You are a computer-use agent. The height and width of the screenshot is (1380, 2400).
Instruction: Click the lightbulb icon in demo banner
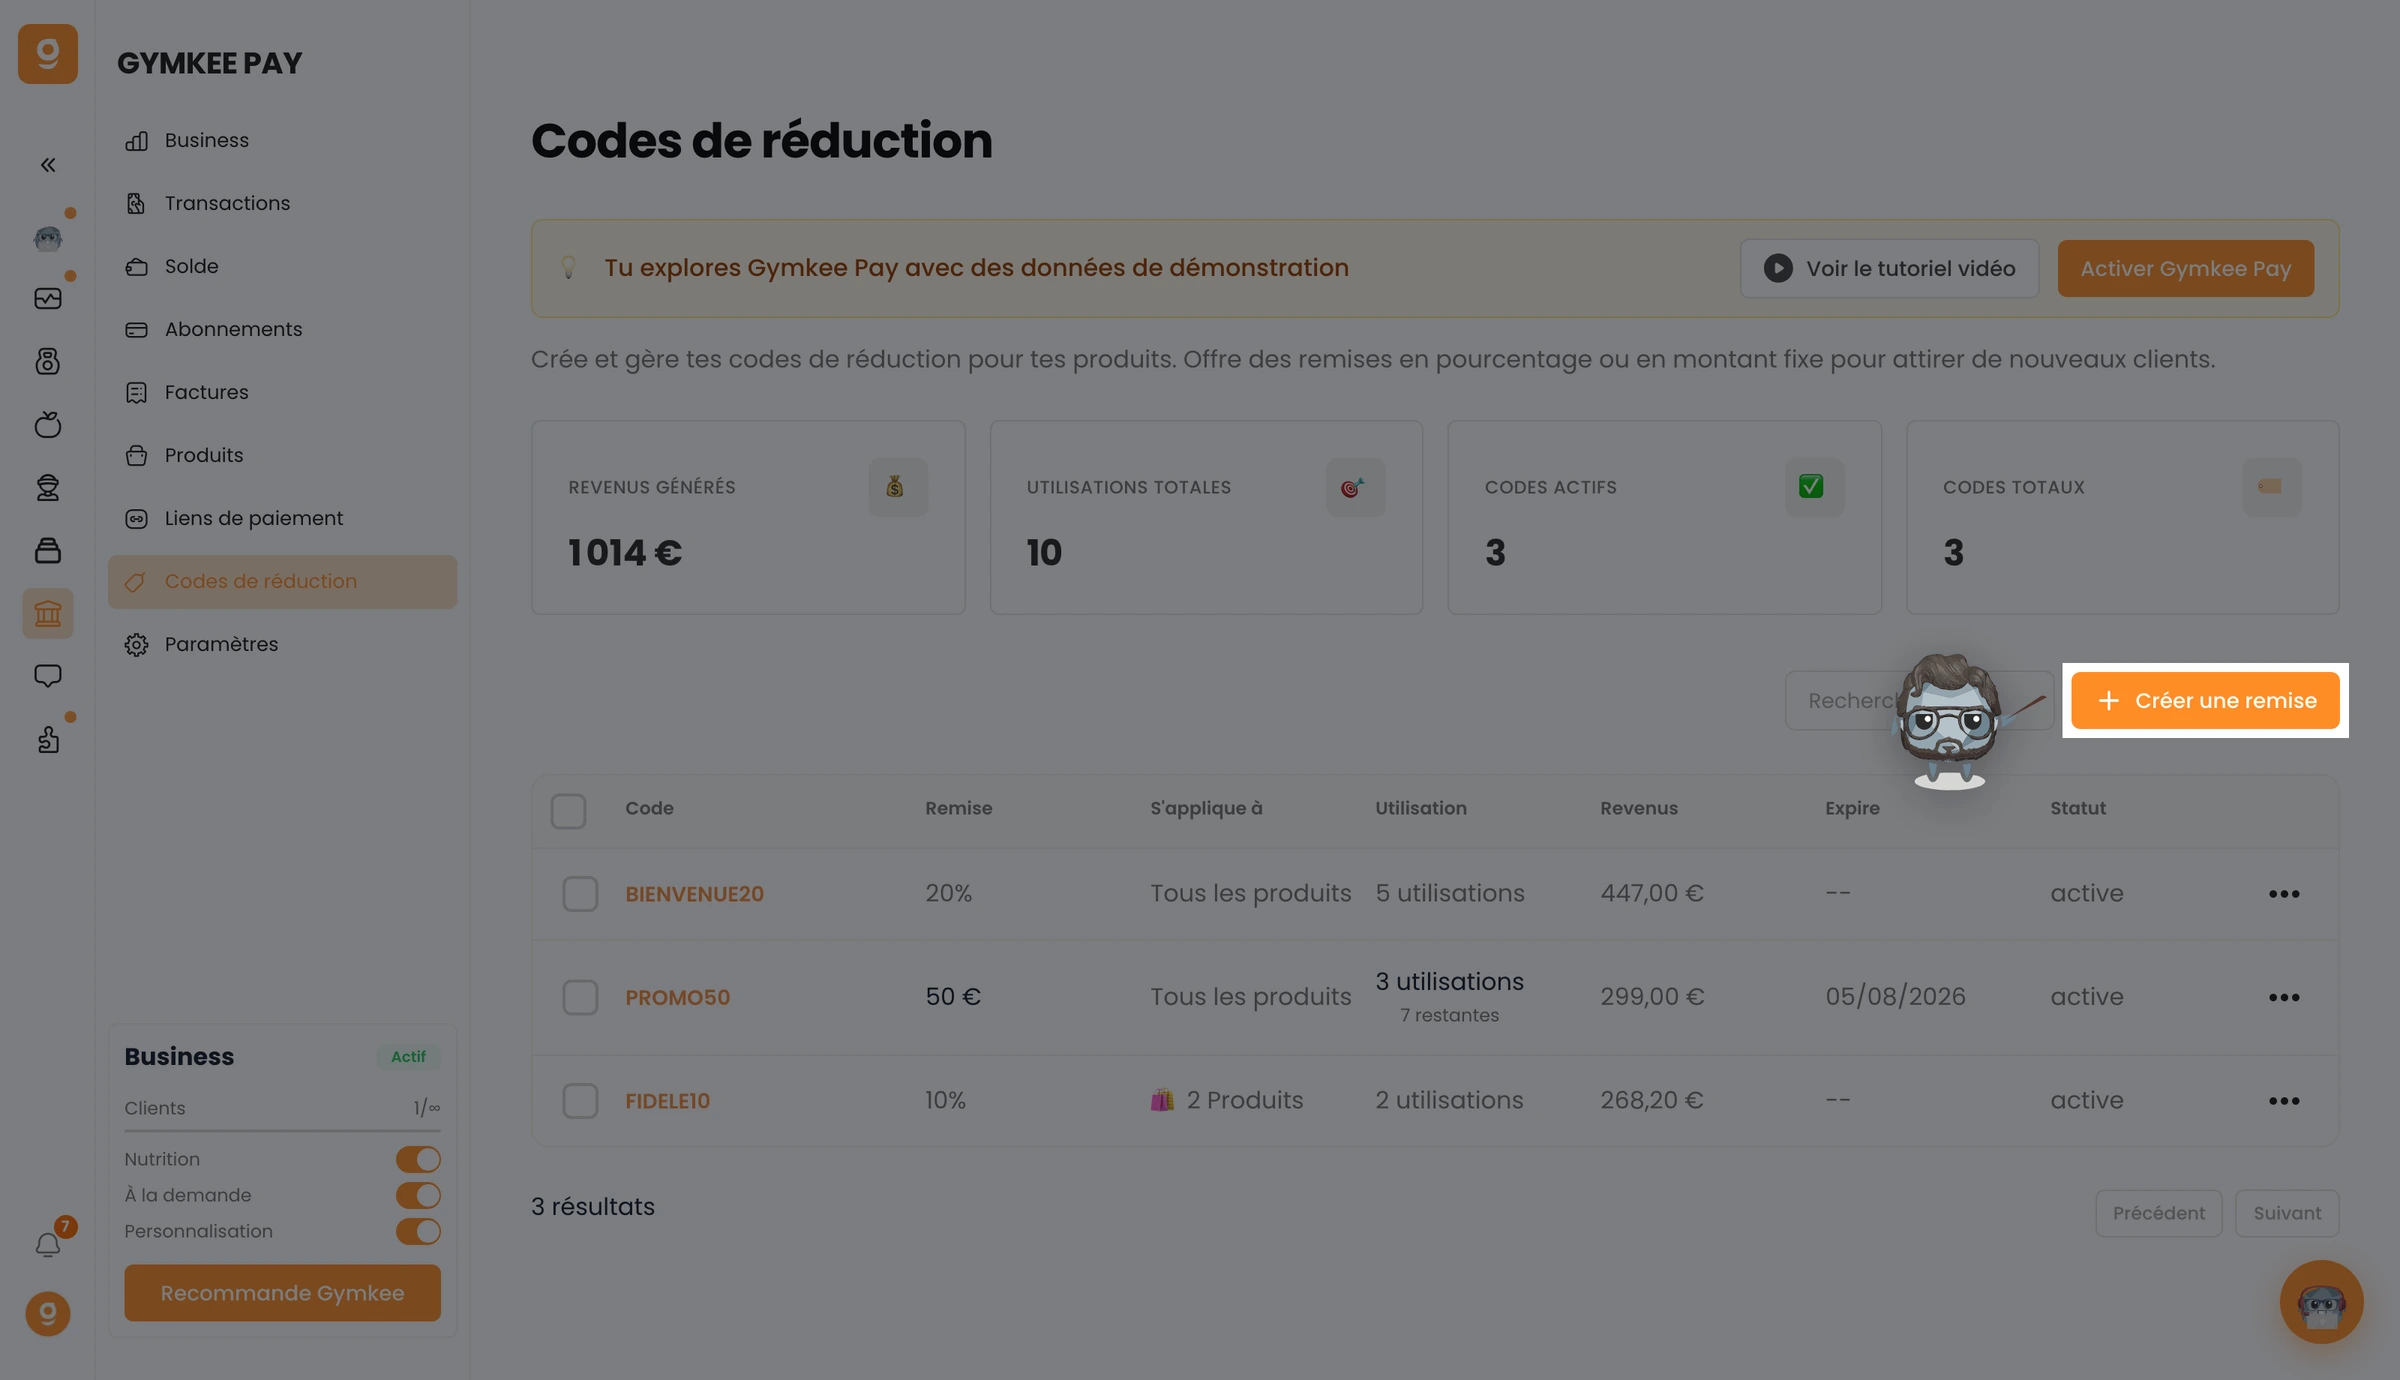(x=568, y=268)
